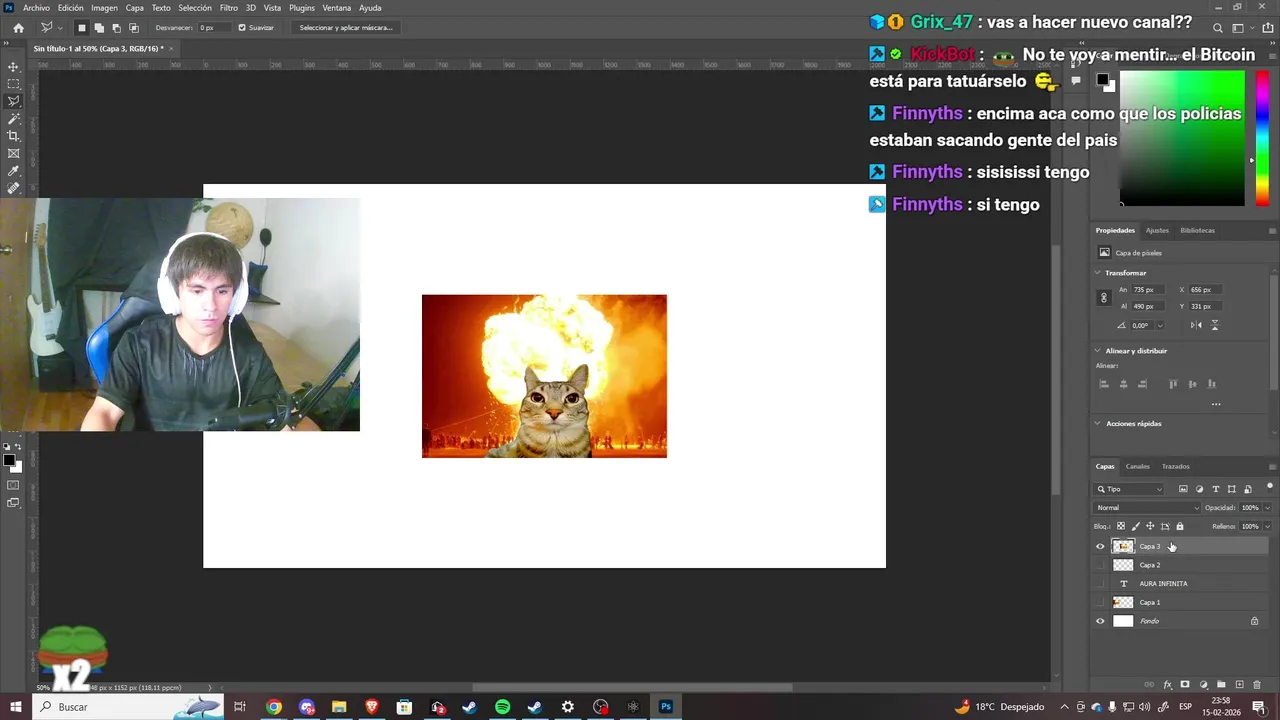The width and height of the screenshot is (1280, 720).
Task: Collapse the Transformar section
Action: tap(1098, 273)
